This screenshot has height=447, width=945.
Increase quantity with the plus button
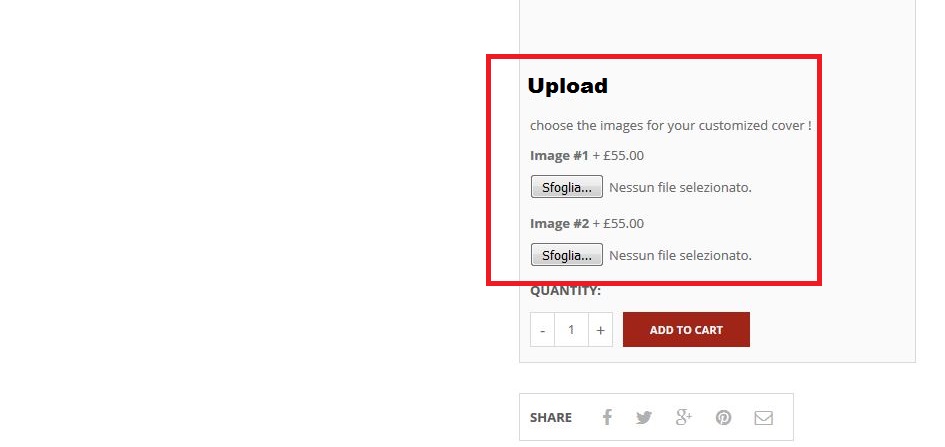pyautogui.click(x=600, y=330)
